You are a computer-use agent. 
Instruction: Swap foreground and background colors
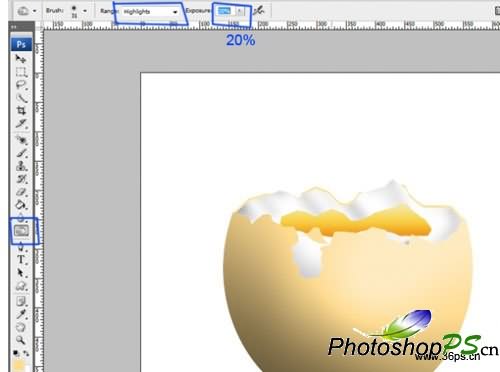tap(26, 353)
